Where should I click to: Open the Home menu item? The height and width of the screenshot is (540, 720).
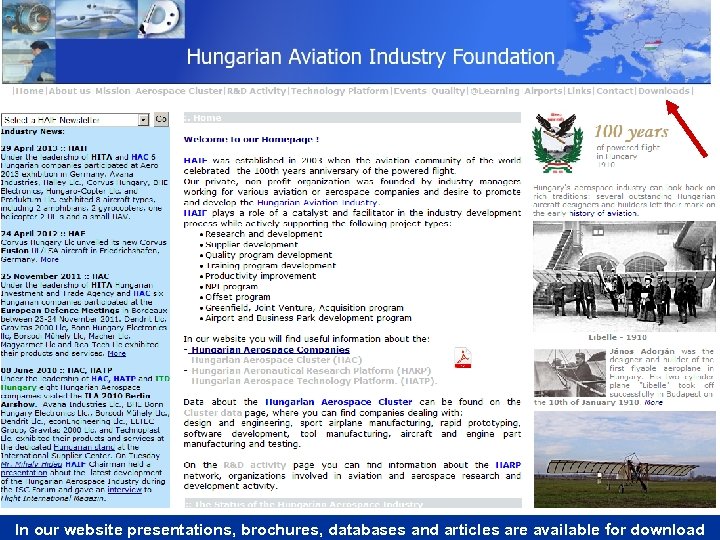(x=29, y=91)
